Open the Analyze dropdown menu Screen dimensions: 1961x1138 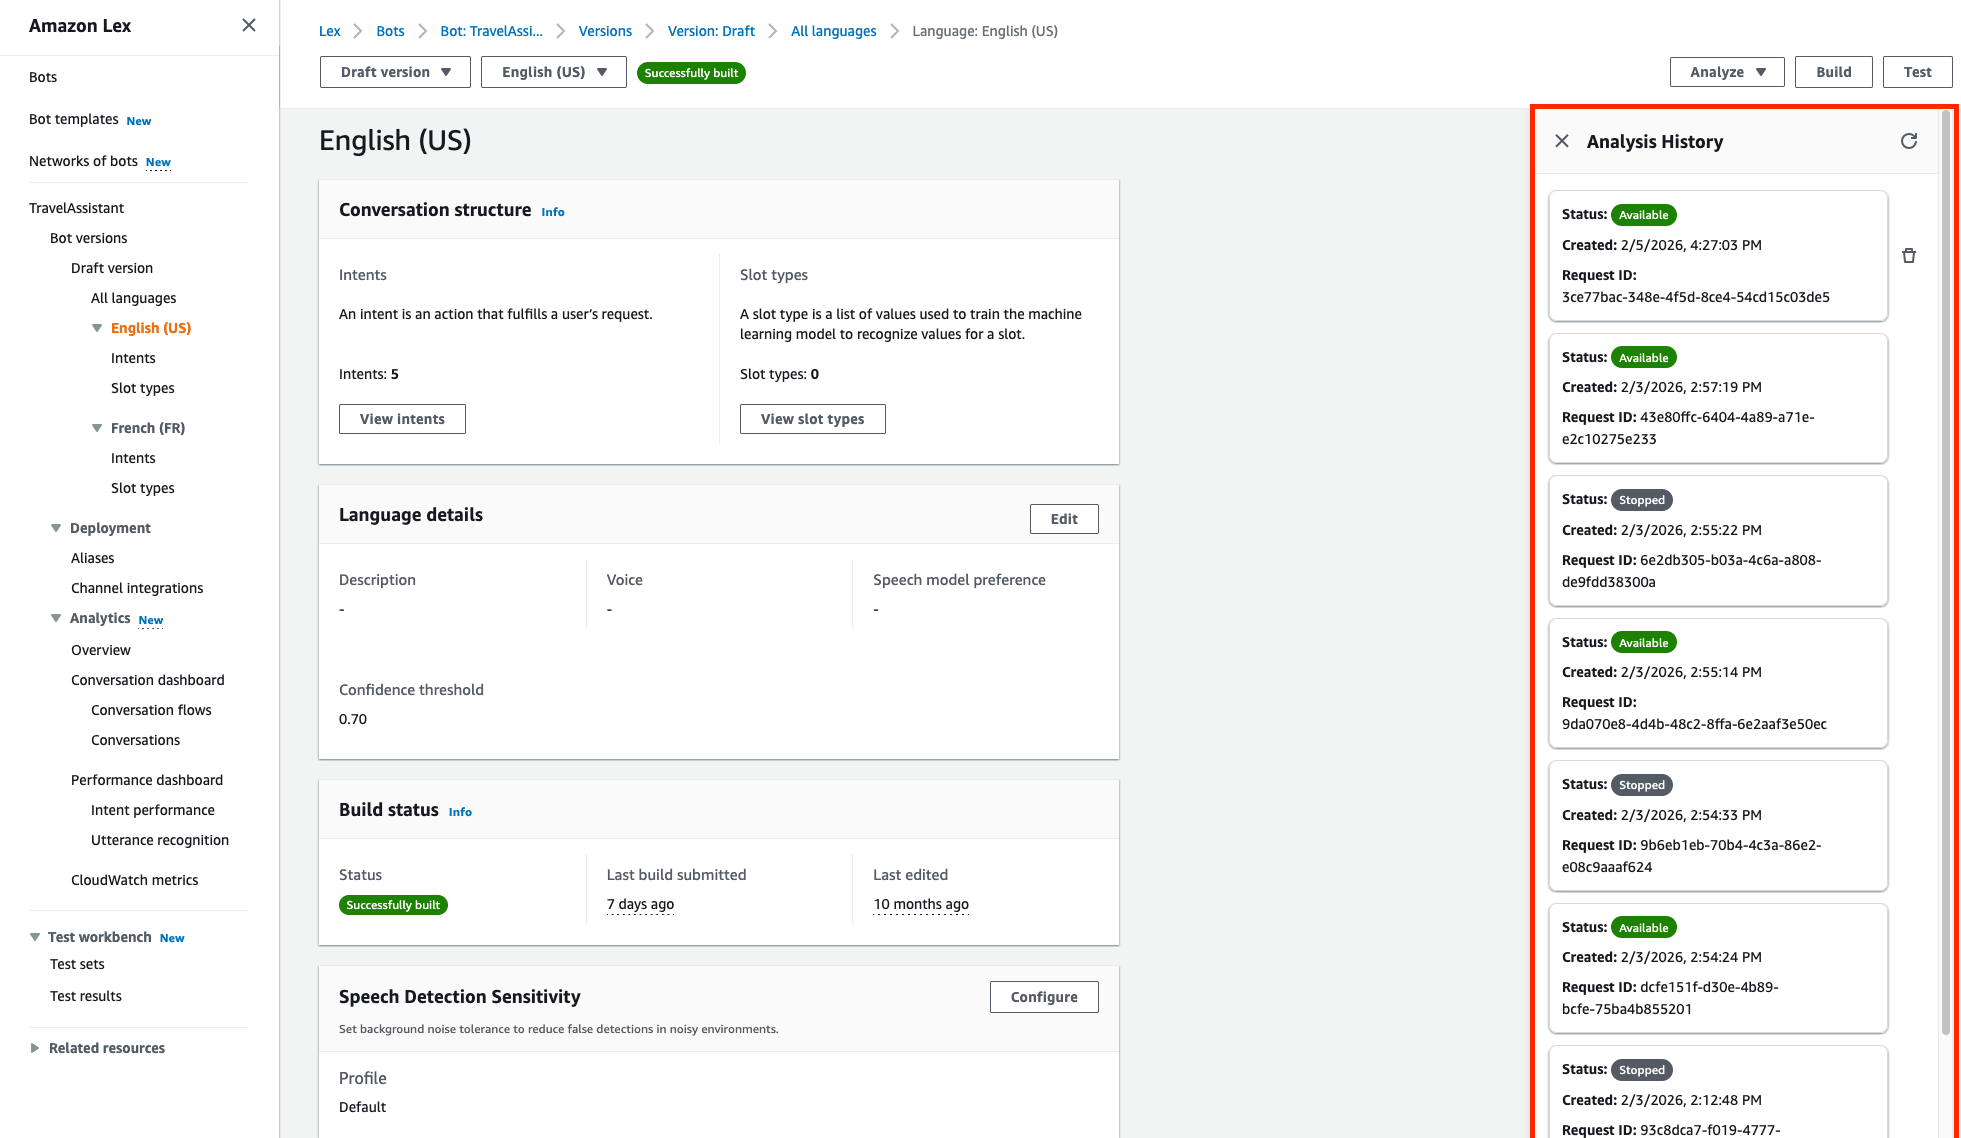[1726, 72]
